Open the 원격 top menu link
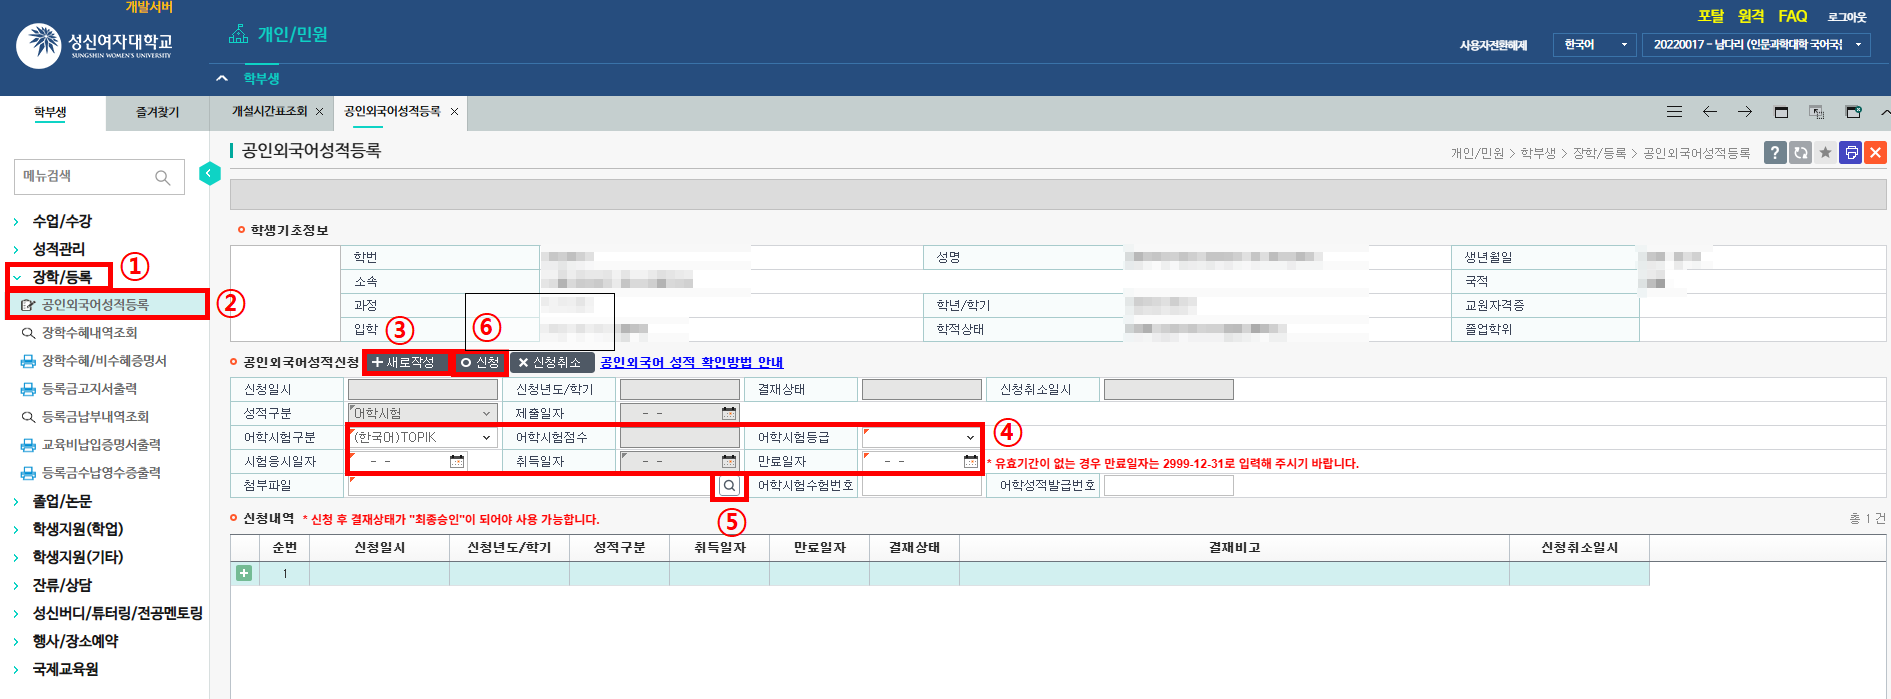This screenshot has height=699, width=1891. 1751,16
